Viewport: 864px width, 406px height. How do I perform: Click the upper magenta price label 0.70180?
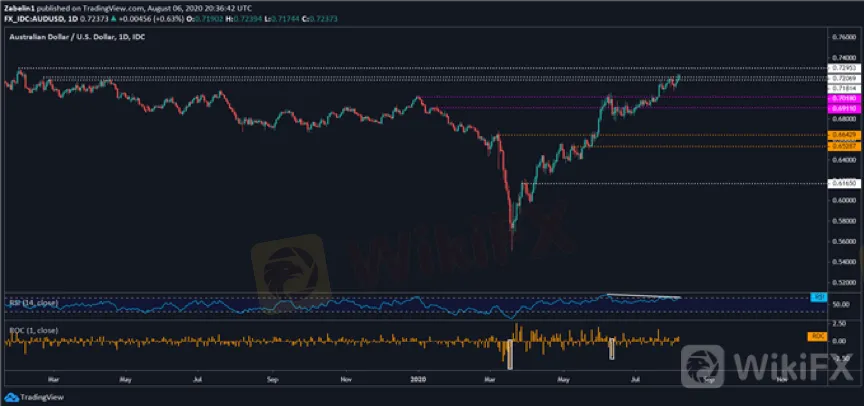pyautogui.click(x=845, y=98)
